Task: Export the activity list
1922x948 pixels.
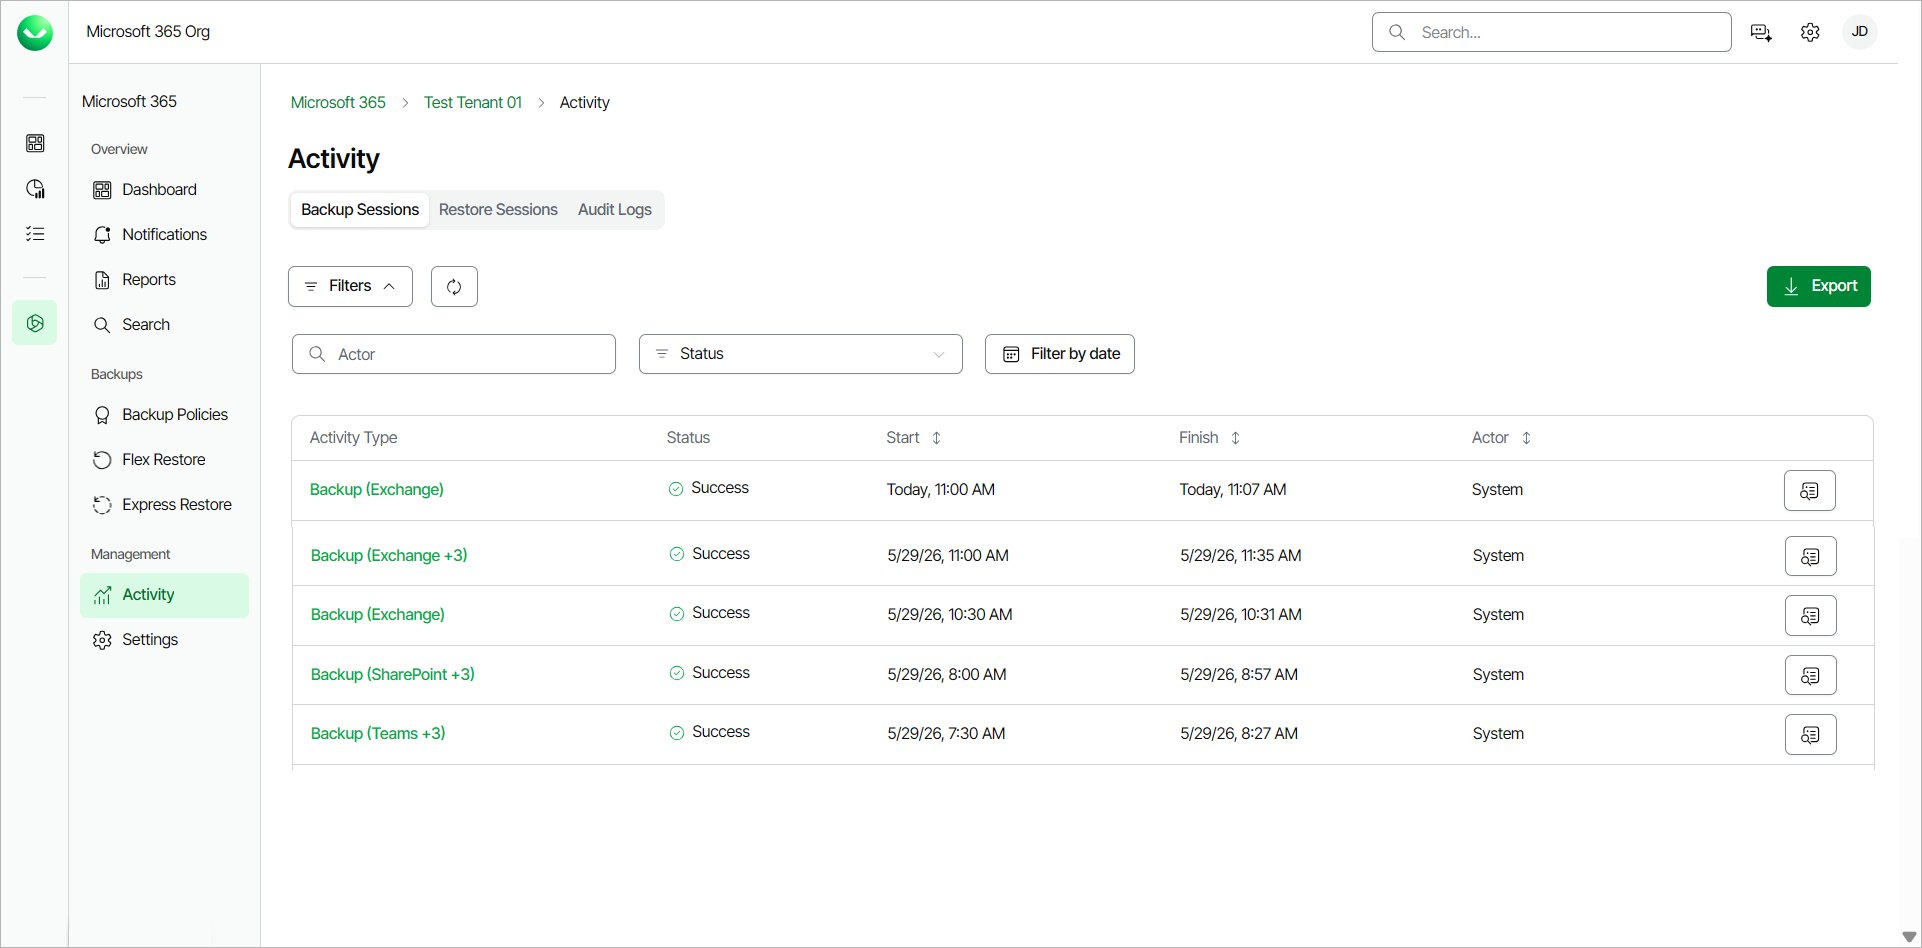Action: (x=1818, y=287)
